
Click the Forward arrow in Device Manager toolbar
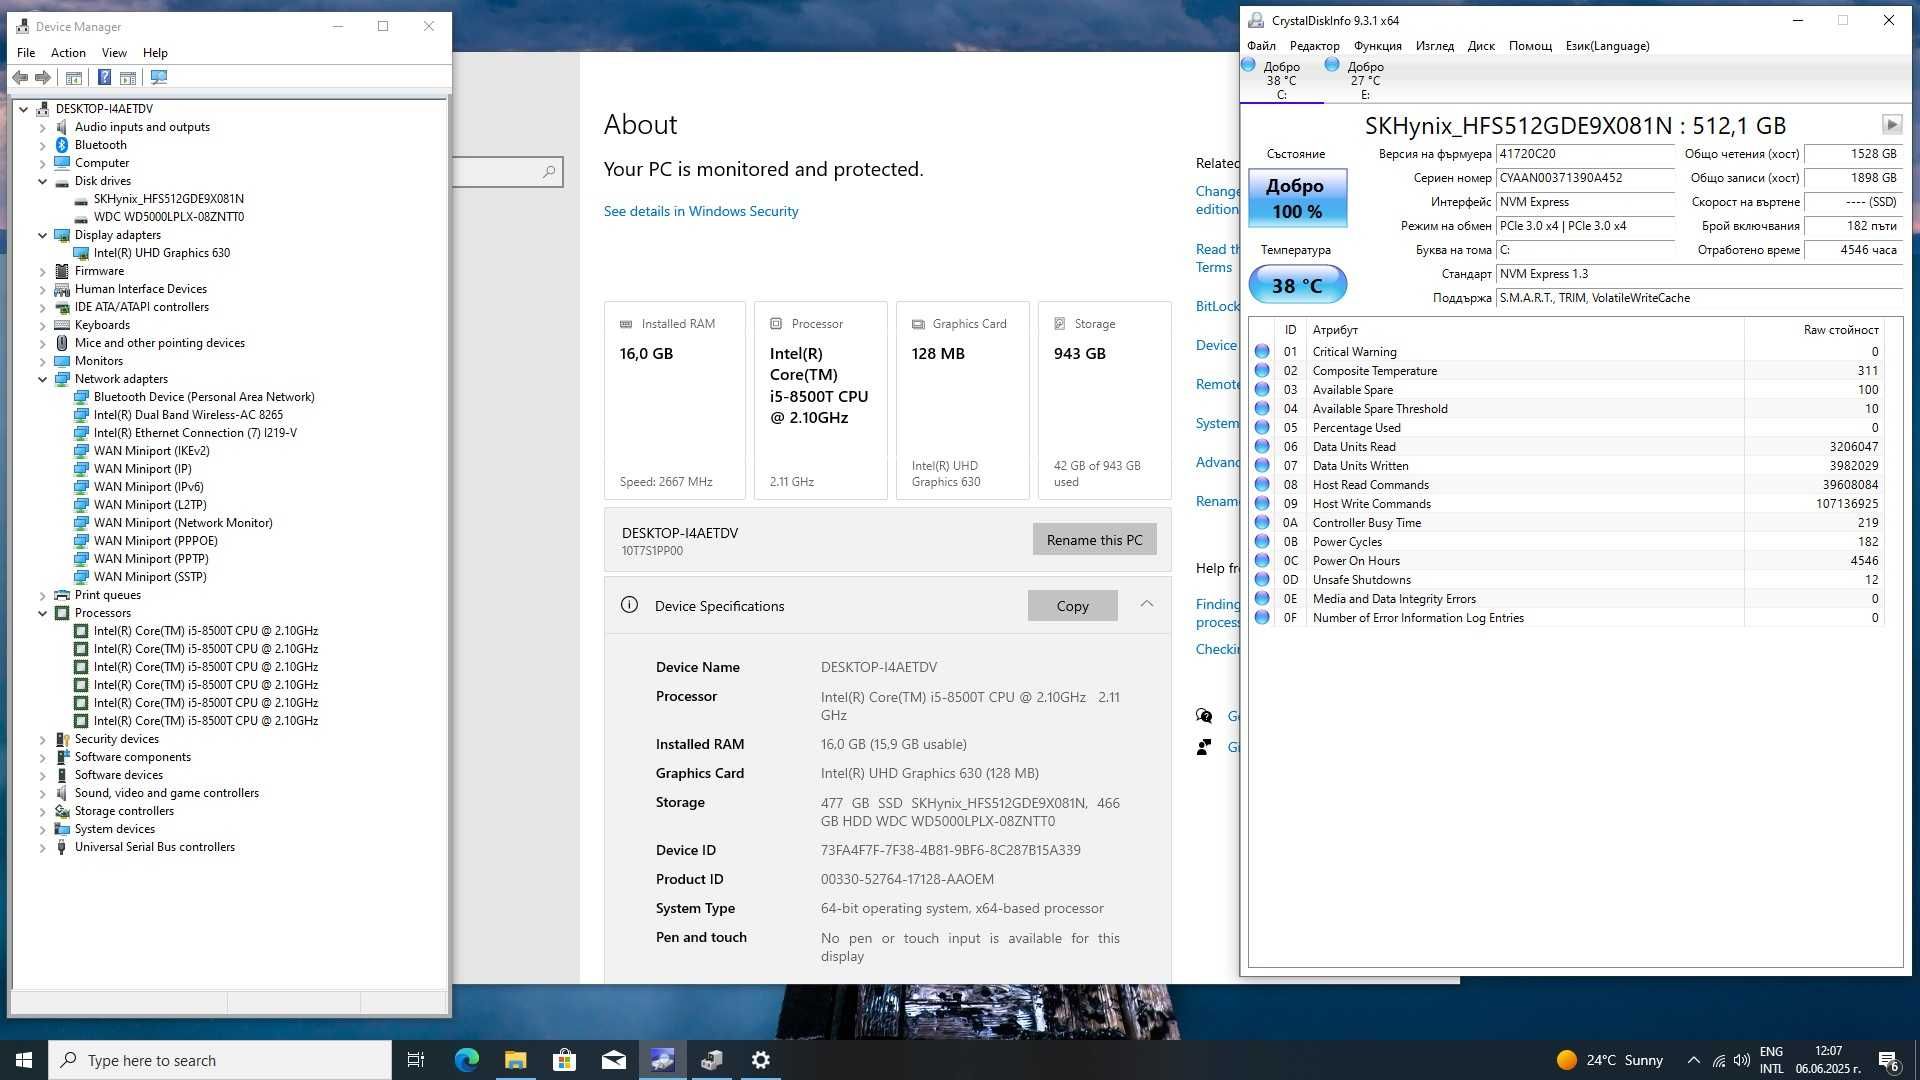point(43,77)
